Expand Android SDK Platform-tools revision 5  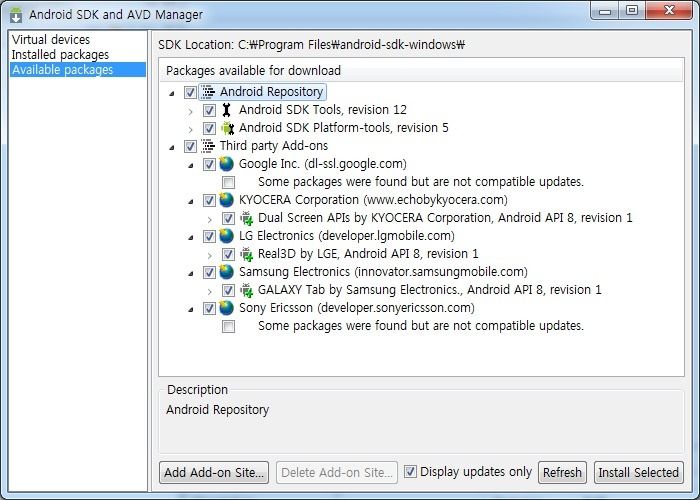tap(191, 129)
